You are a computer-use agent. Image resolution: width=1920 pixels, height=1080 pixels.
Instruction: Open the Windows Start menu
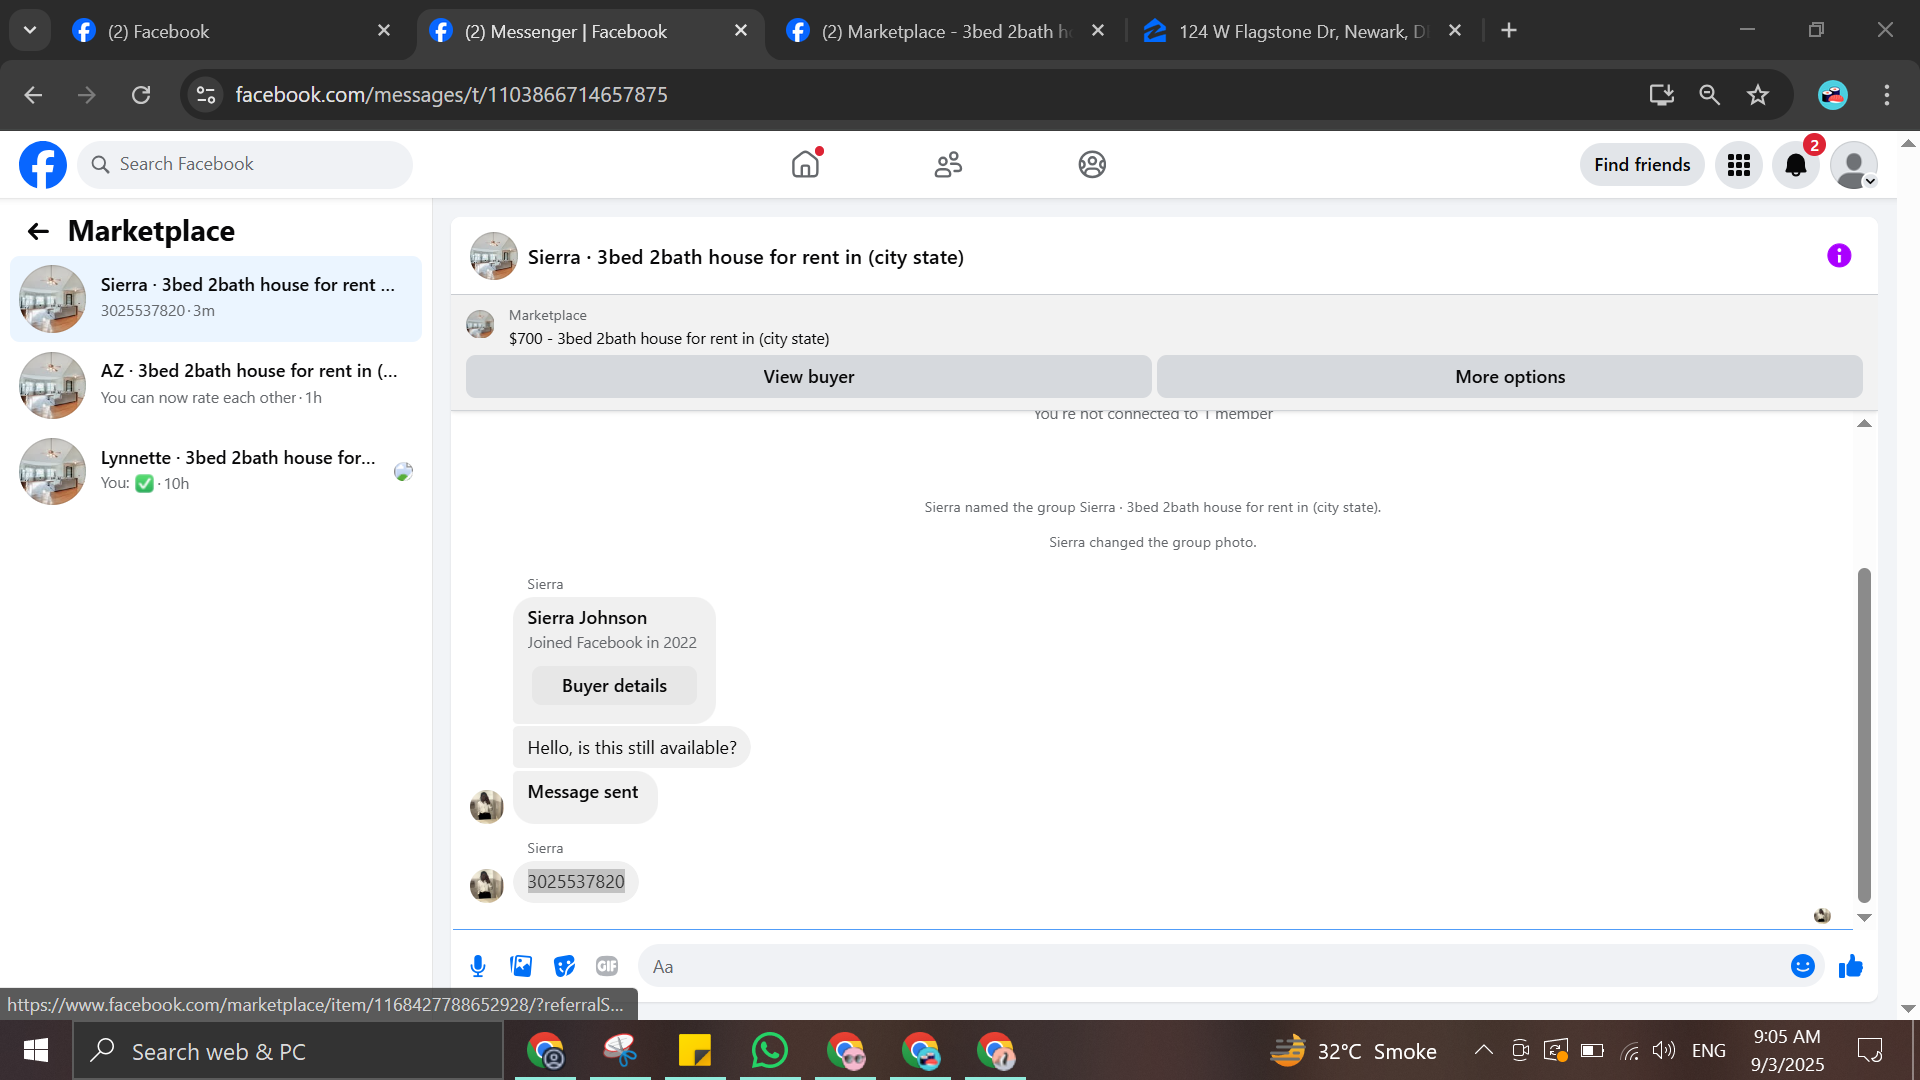click(36, 1051)
